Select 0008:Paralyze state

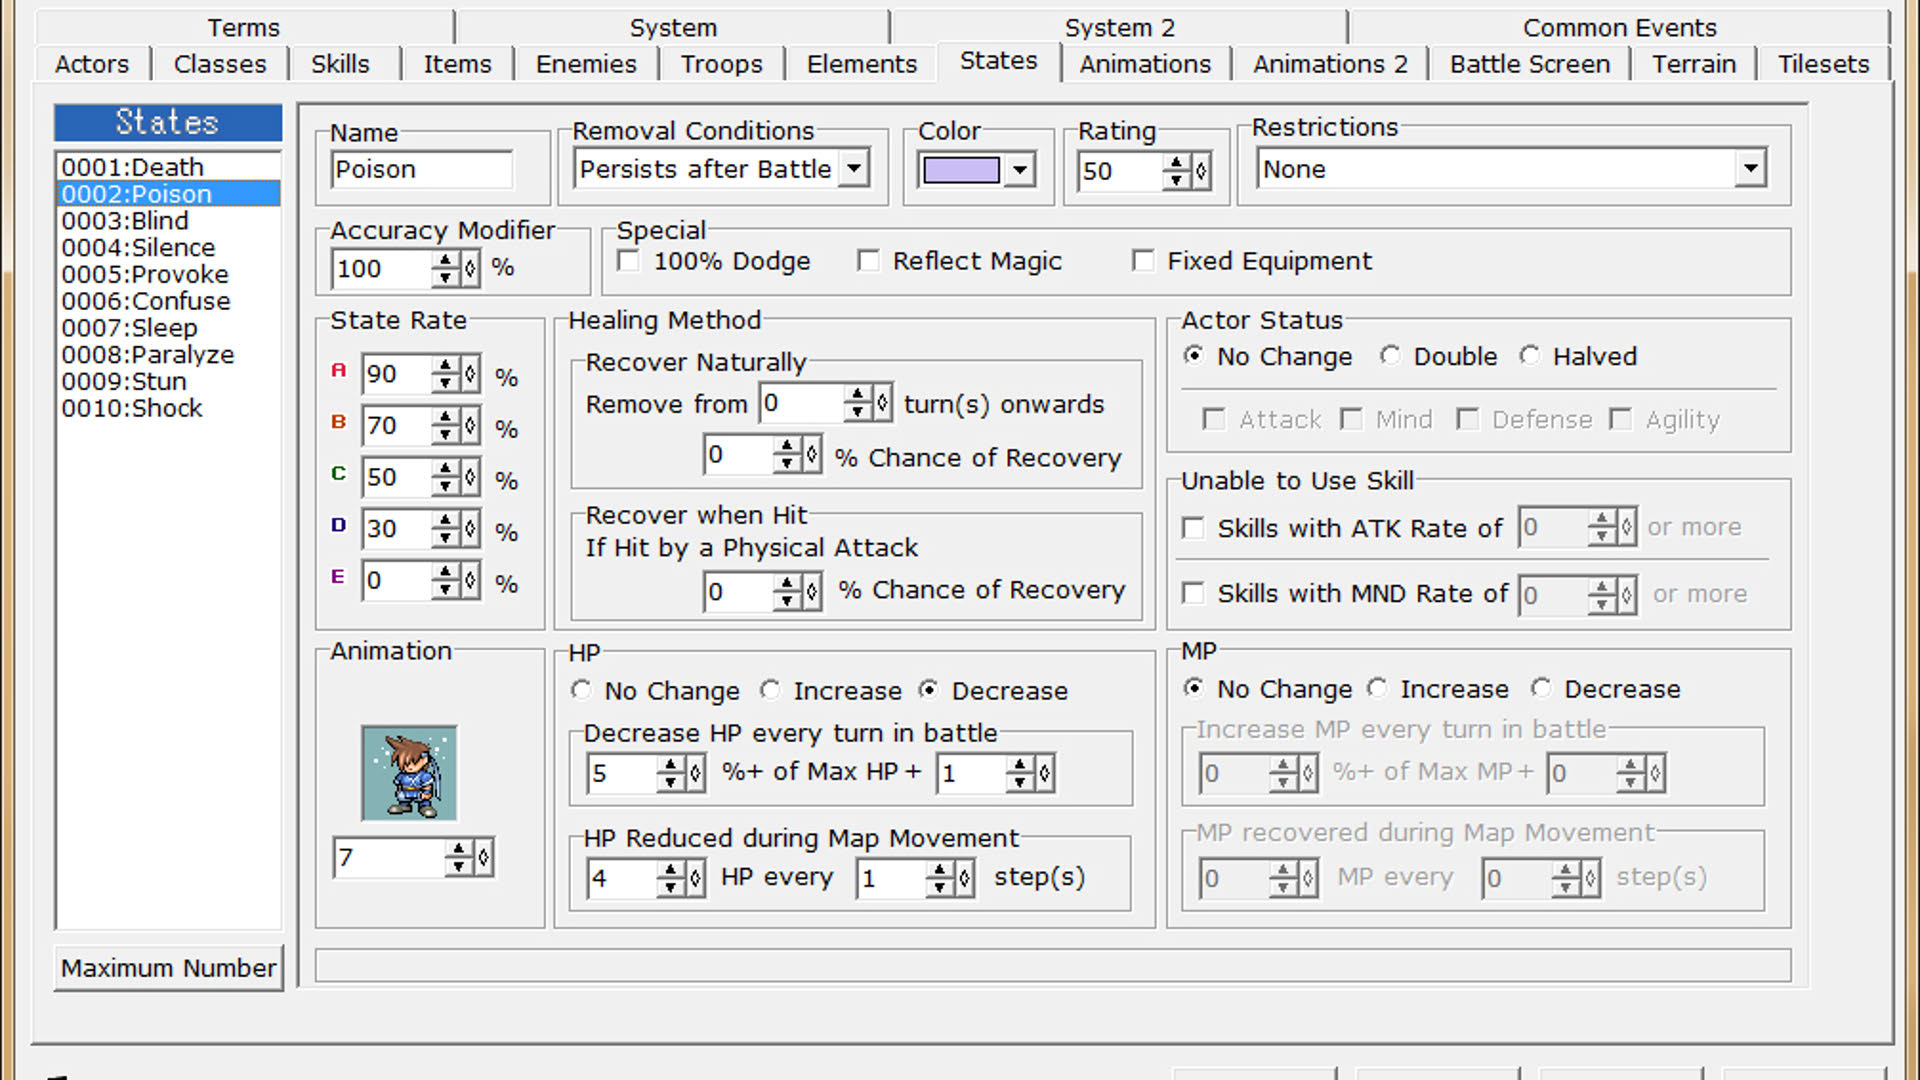point(168,355)
